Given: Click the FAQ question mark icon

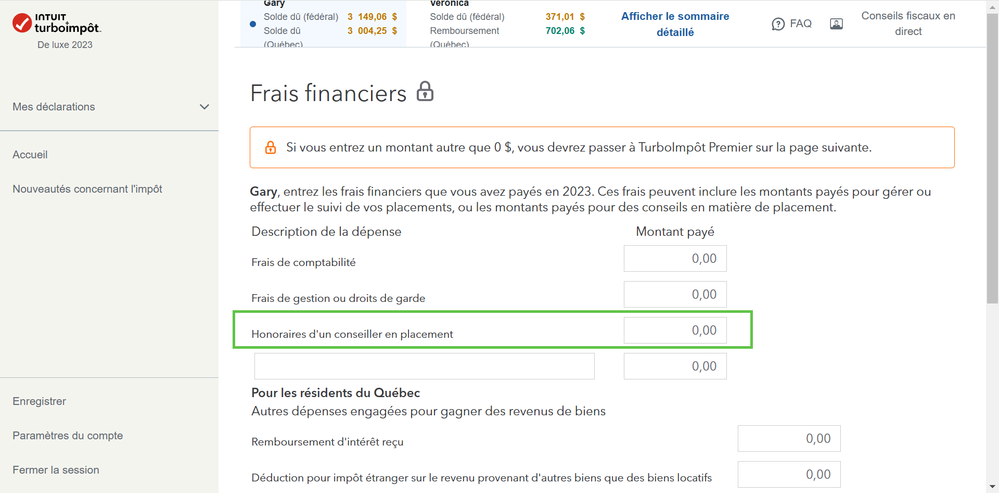Looking at the screenshot, I should tap(777, 24).
